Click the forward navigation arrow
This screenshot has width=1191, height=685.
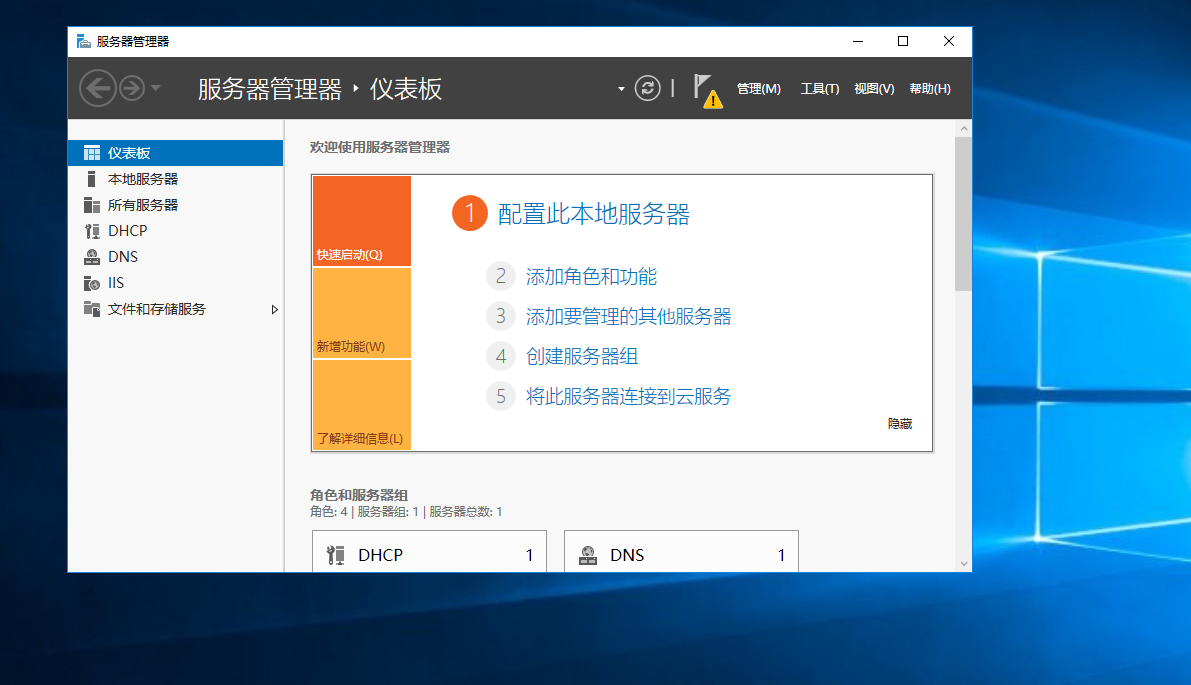coord(132,88)
